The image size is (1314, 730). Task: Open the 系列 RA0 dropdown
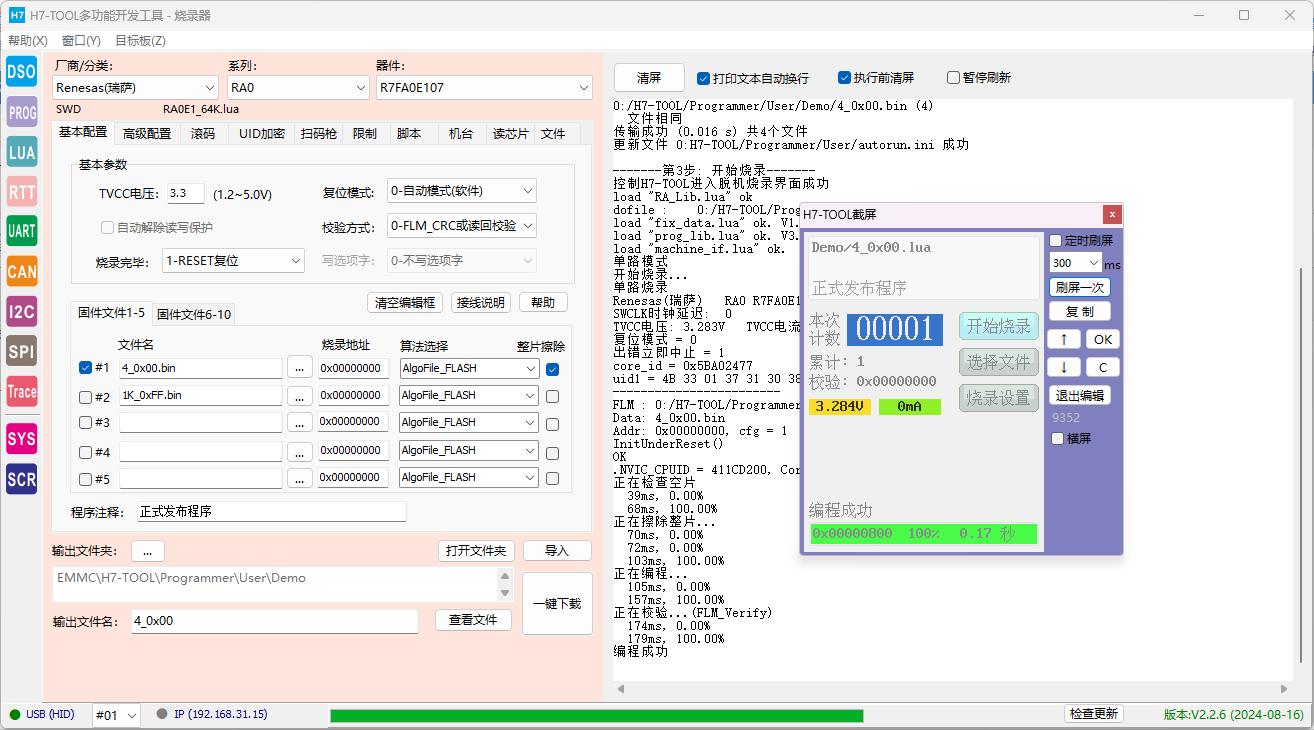click(x=298, y=88)
